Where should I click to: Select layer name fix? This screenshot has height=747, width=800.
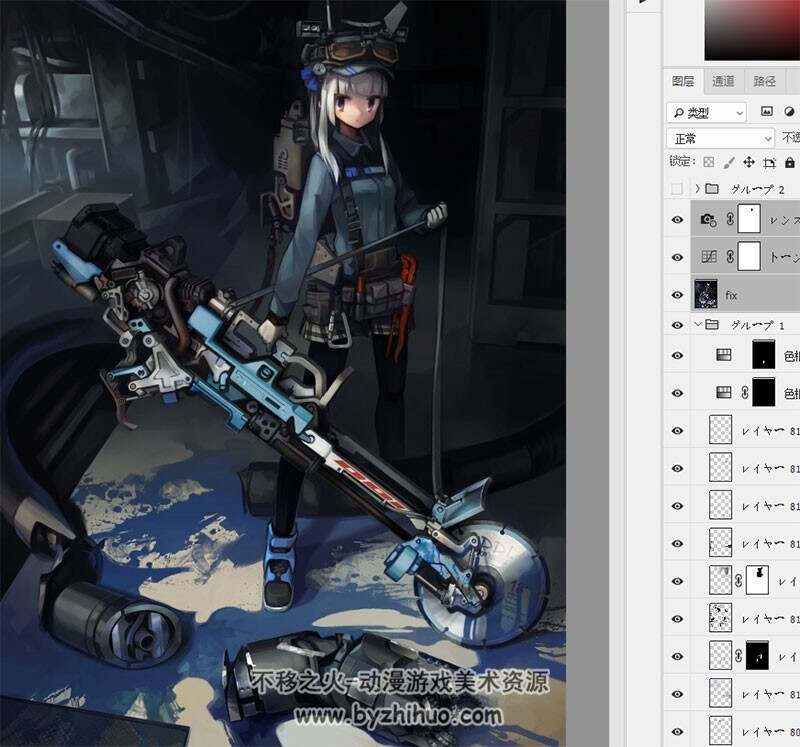coord(731,295)
